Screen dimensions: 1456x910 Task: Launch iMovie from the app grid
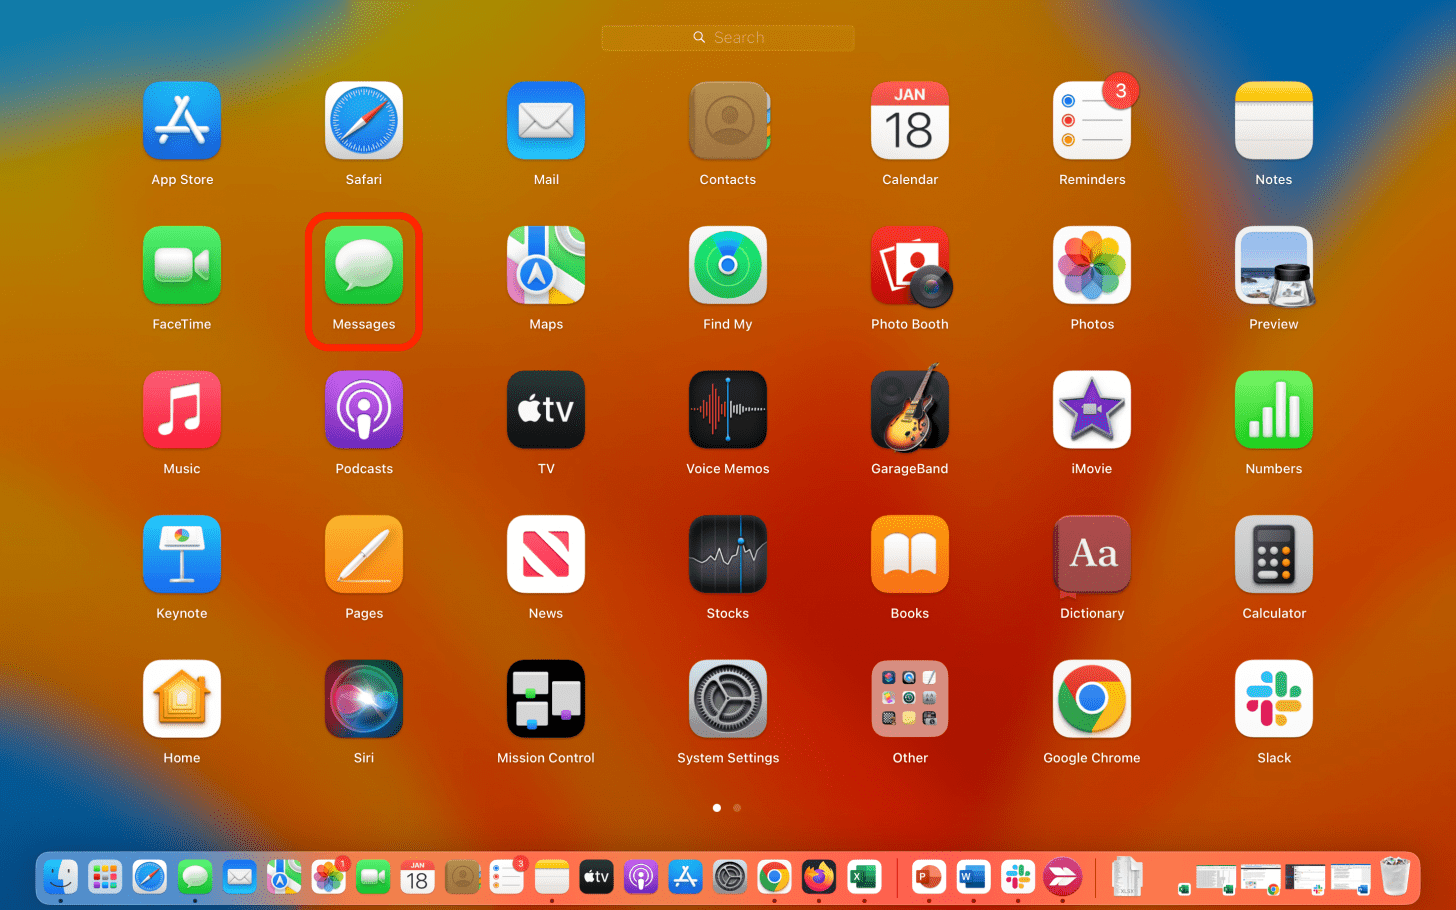click(x=1091, y=410)
